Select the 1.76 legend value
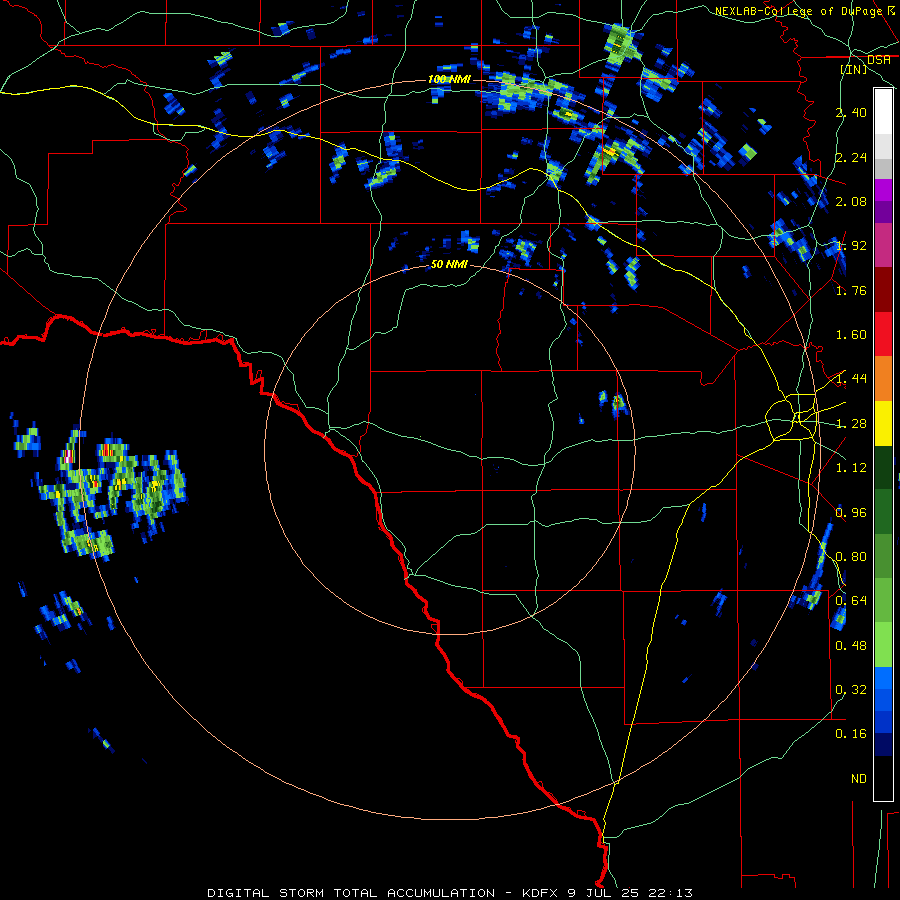900x900 pixels. [851, 290]
